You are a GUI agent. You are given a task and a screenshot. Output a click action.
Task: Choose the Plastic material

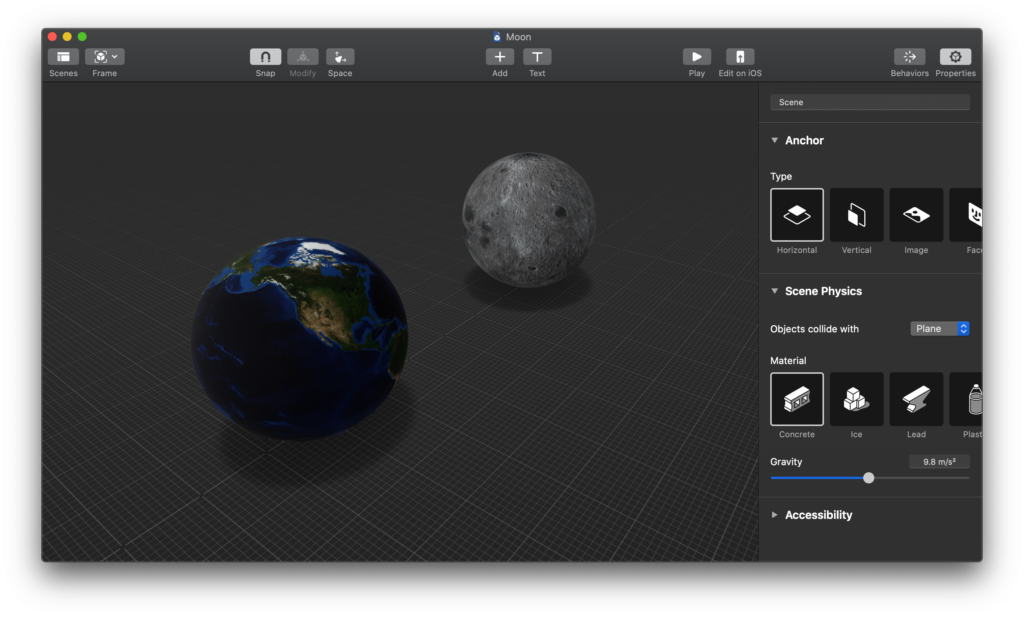point(966,399)
